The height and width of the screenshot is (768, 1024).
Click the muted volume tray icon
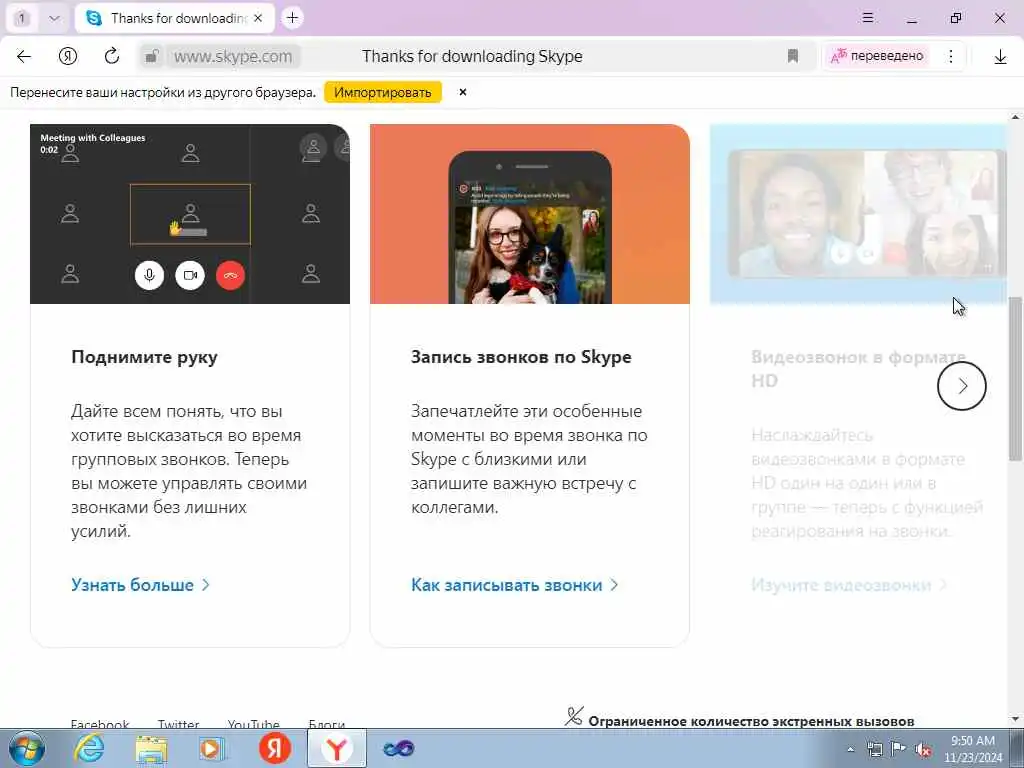click(923, 750)
